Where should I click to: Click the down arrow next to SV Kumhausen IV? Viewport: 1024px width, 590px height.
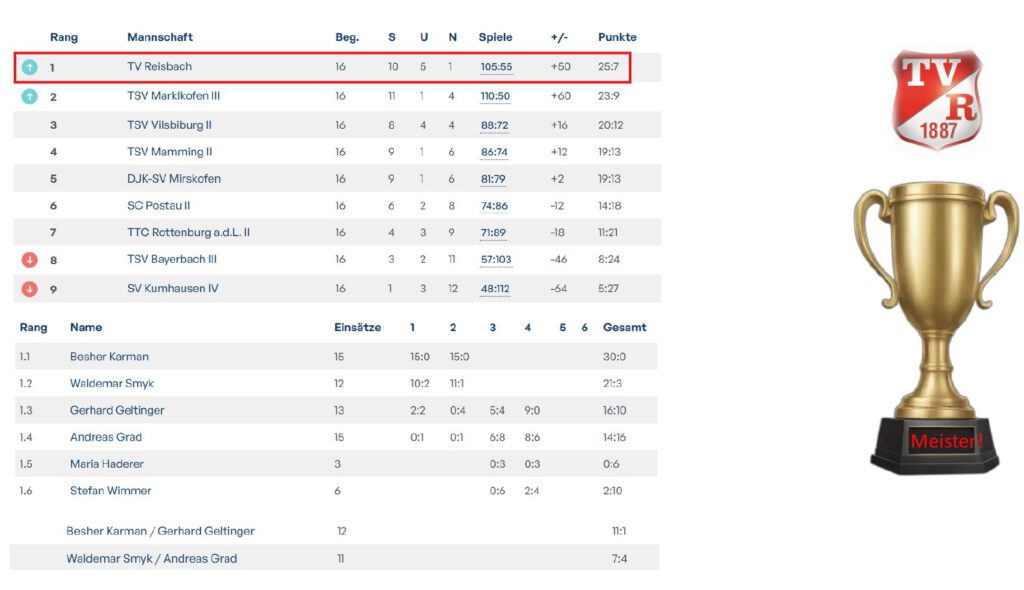30,289
